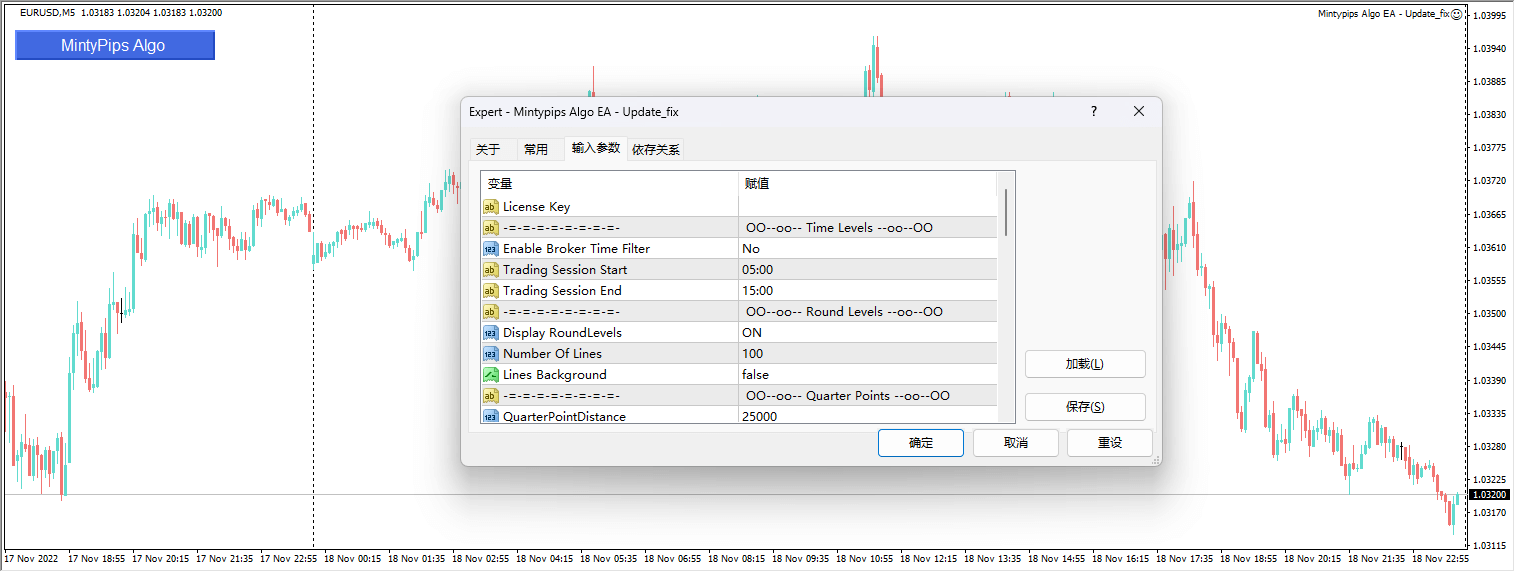1515x572 pixels.
Task: Click the Trading Session End row icon
Action: [490, 291]
